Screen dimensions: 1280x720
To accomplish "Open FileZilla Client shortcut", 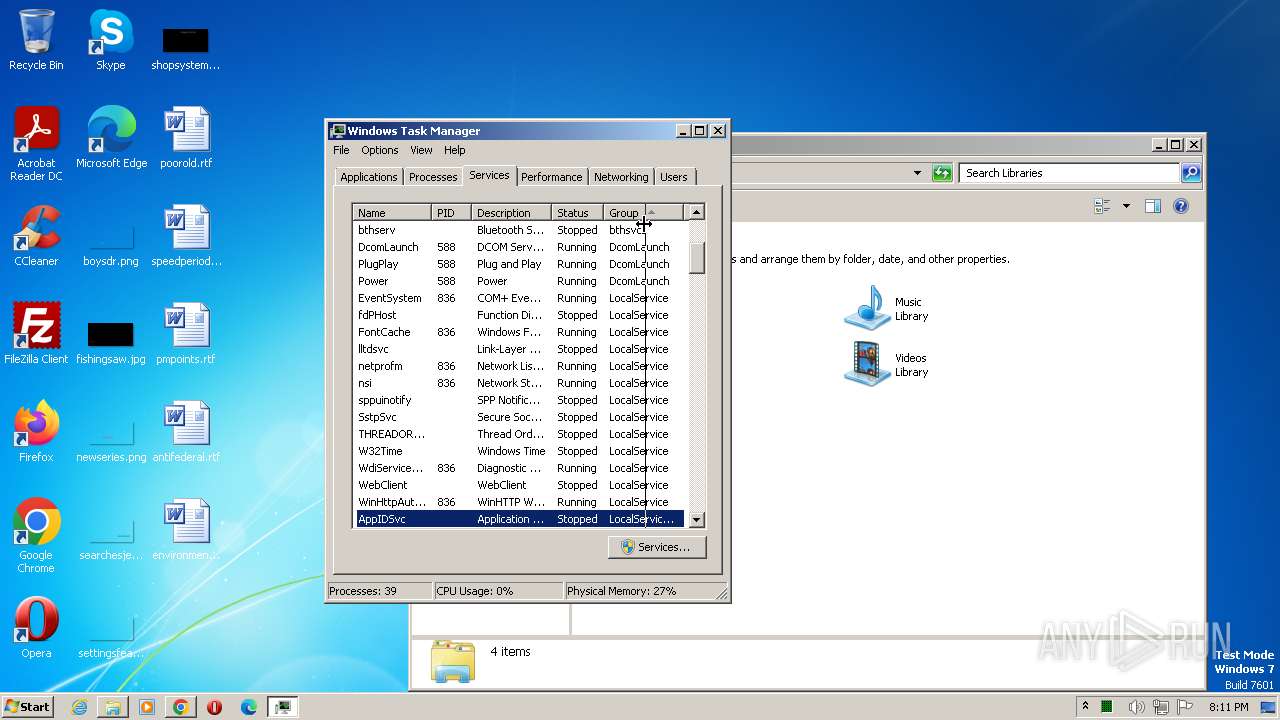I will click(x=36, y=334).
